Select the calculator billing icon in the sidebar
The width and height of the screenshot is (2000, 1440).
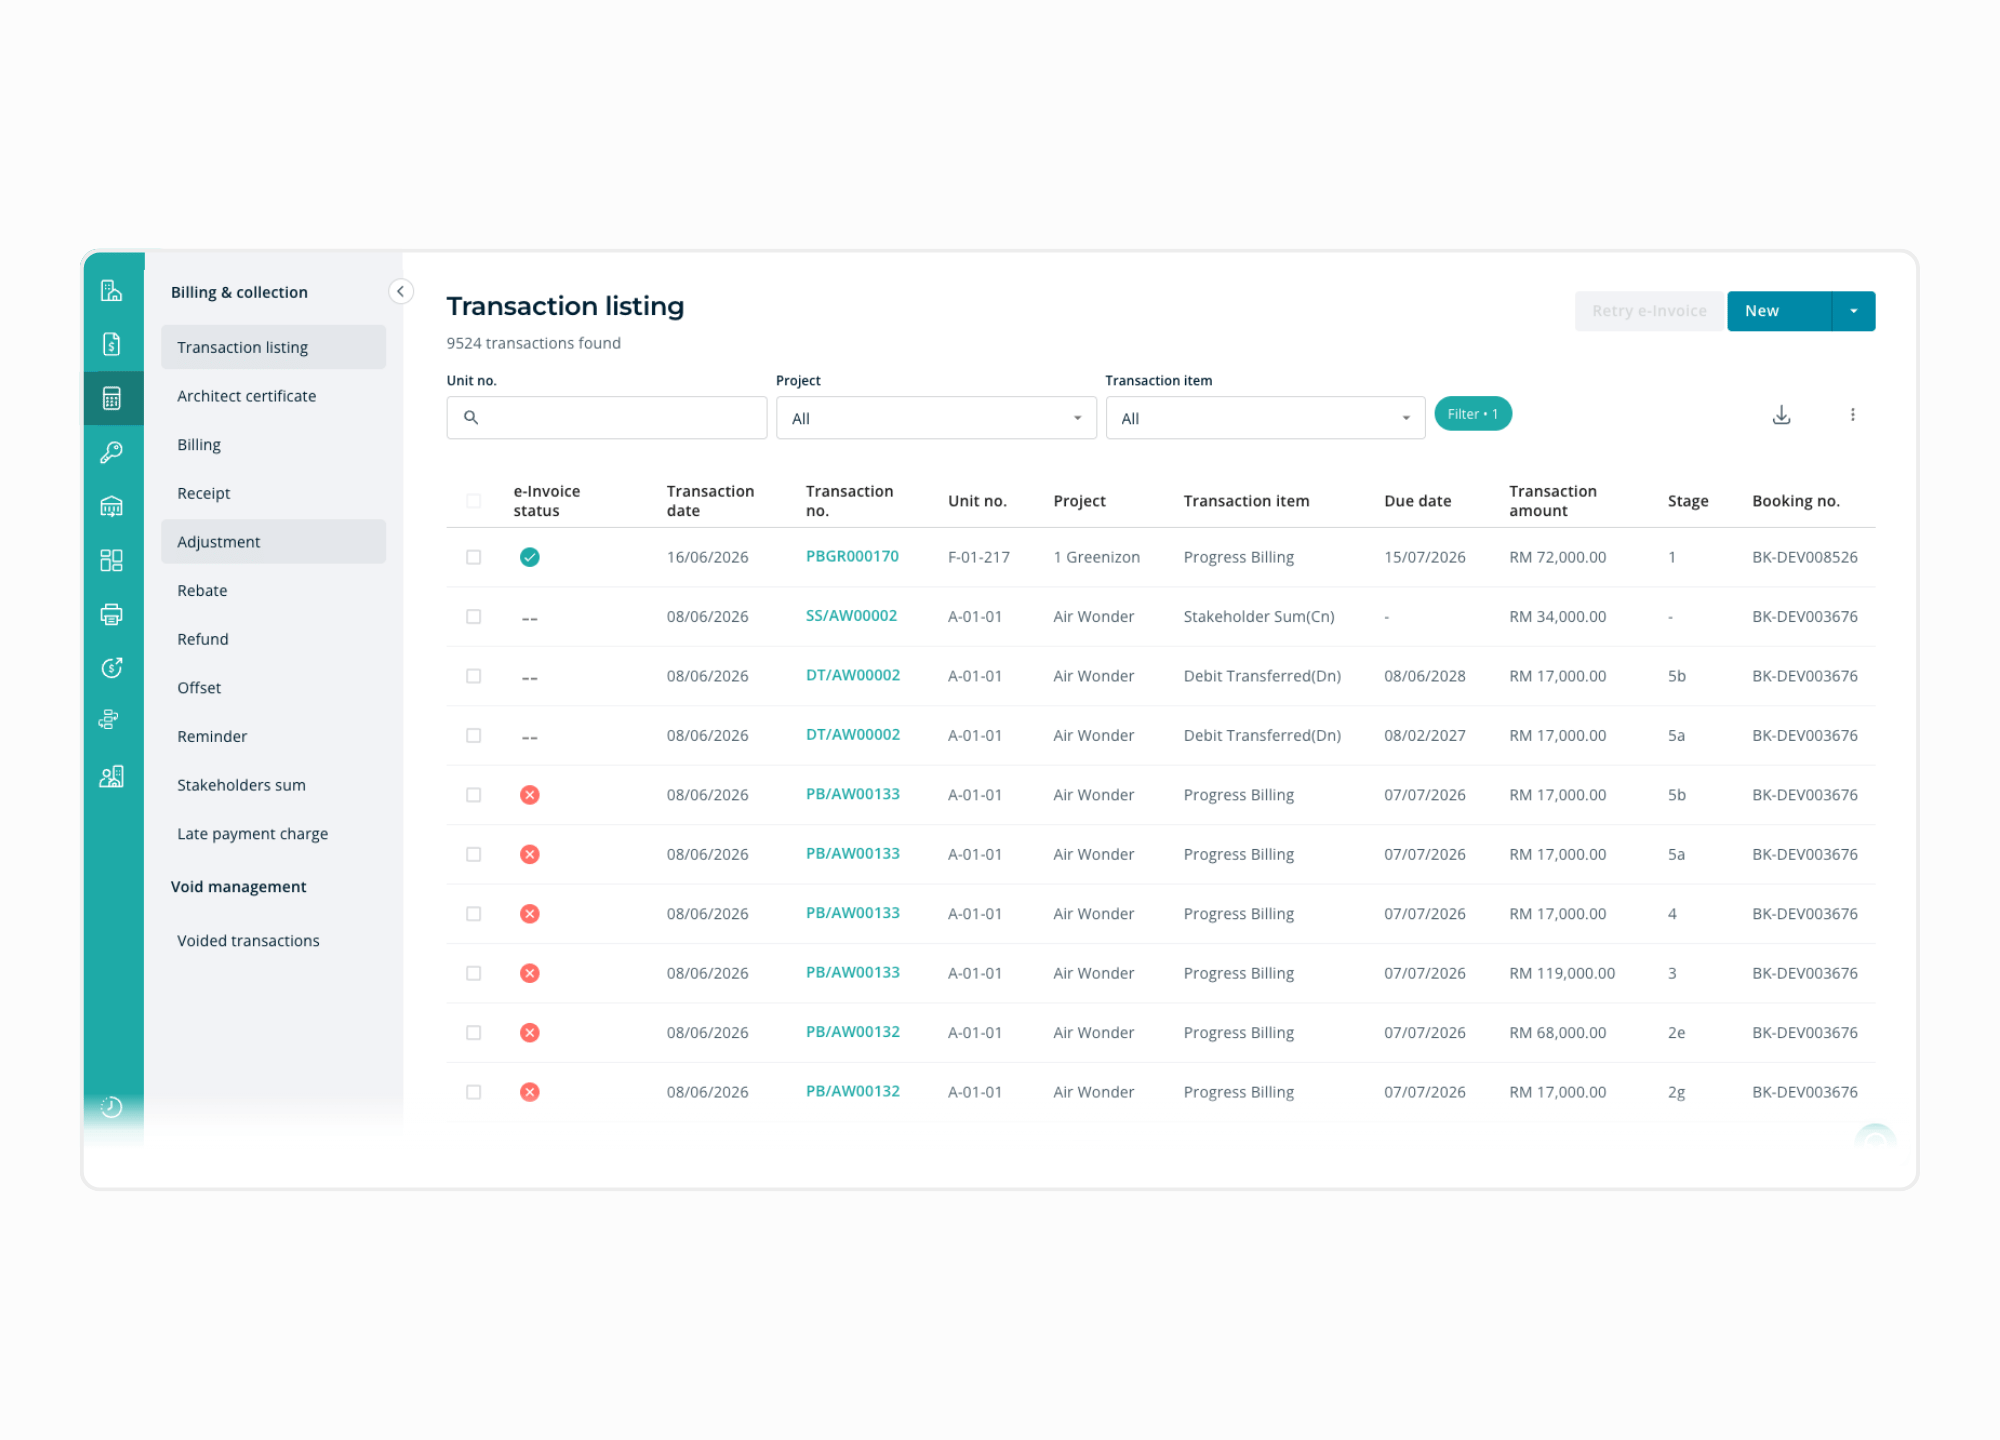(x=111, y=398)
